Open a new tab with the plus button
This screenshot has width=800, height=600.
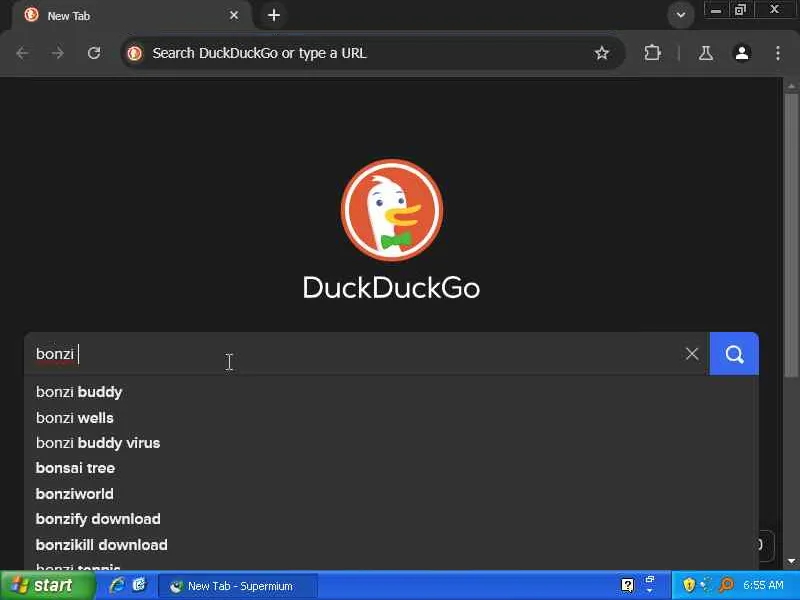(x=274, y=15)
